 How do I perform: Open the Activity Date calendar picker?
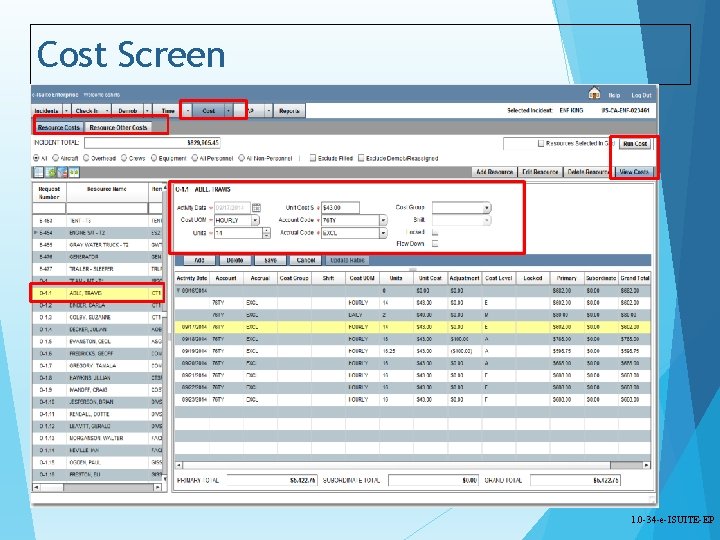tap(256, 208)
